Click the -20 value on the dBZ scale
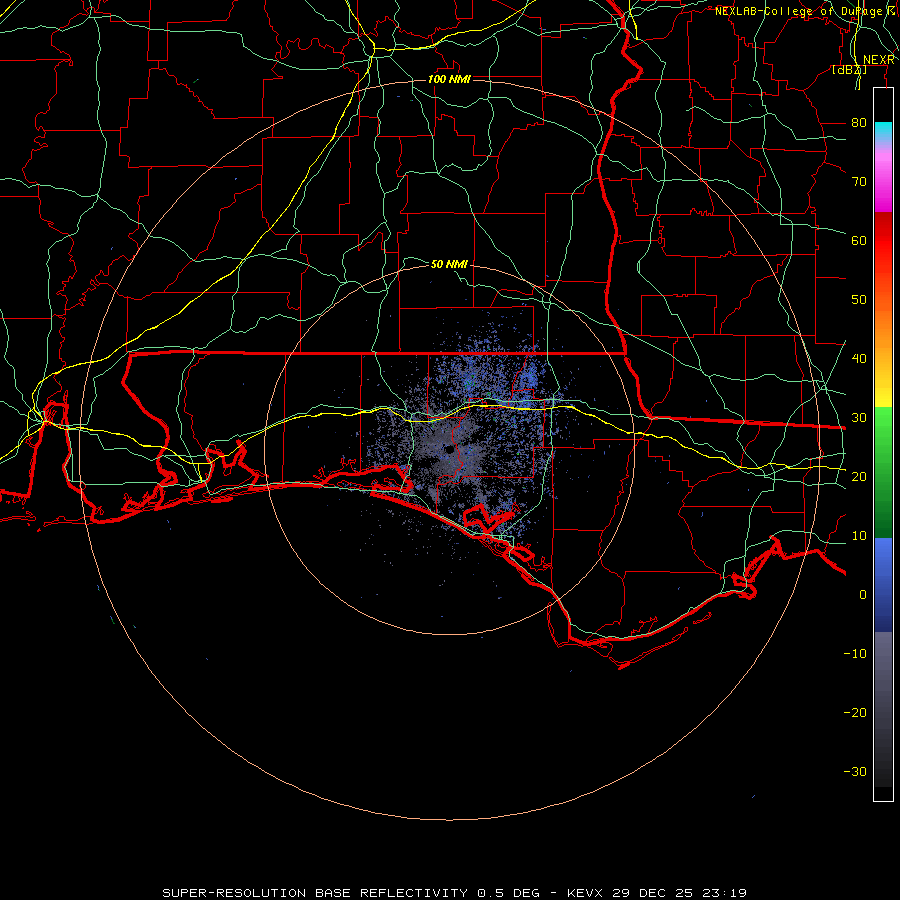The width and height of the screenshot is (900, 900). point(855,712)
